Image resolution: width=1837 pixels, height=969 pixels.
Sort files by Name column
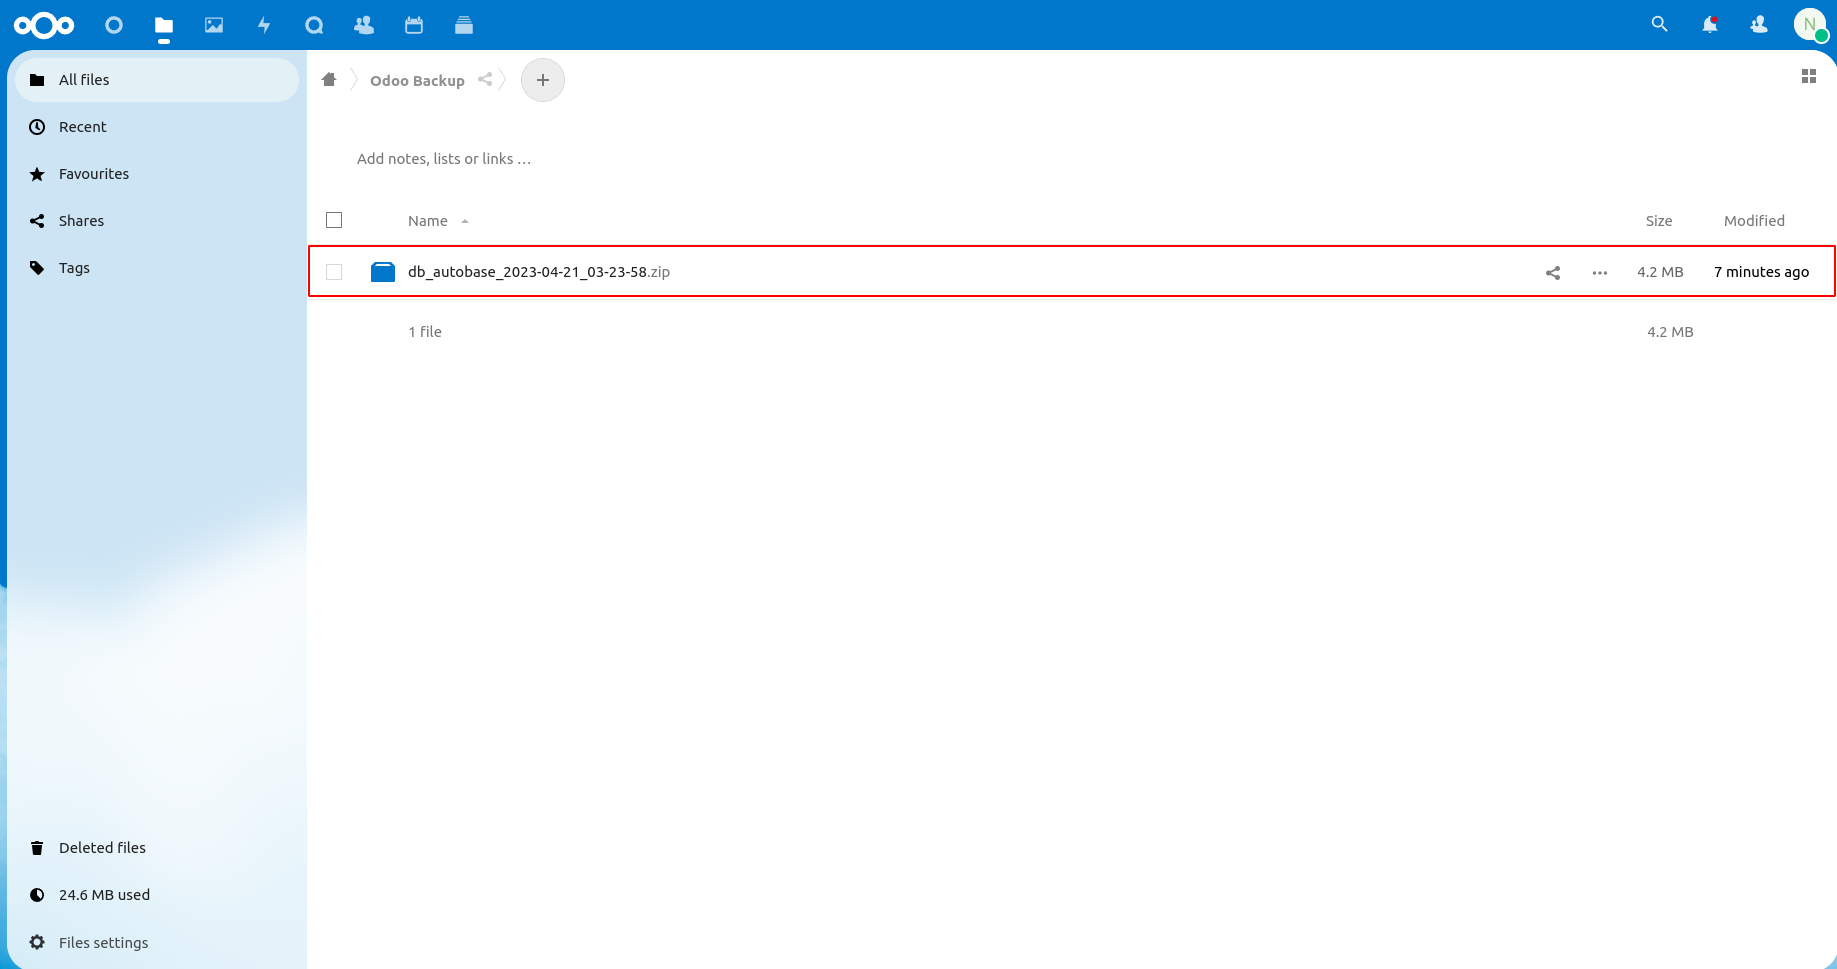point(428,221)
